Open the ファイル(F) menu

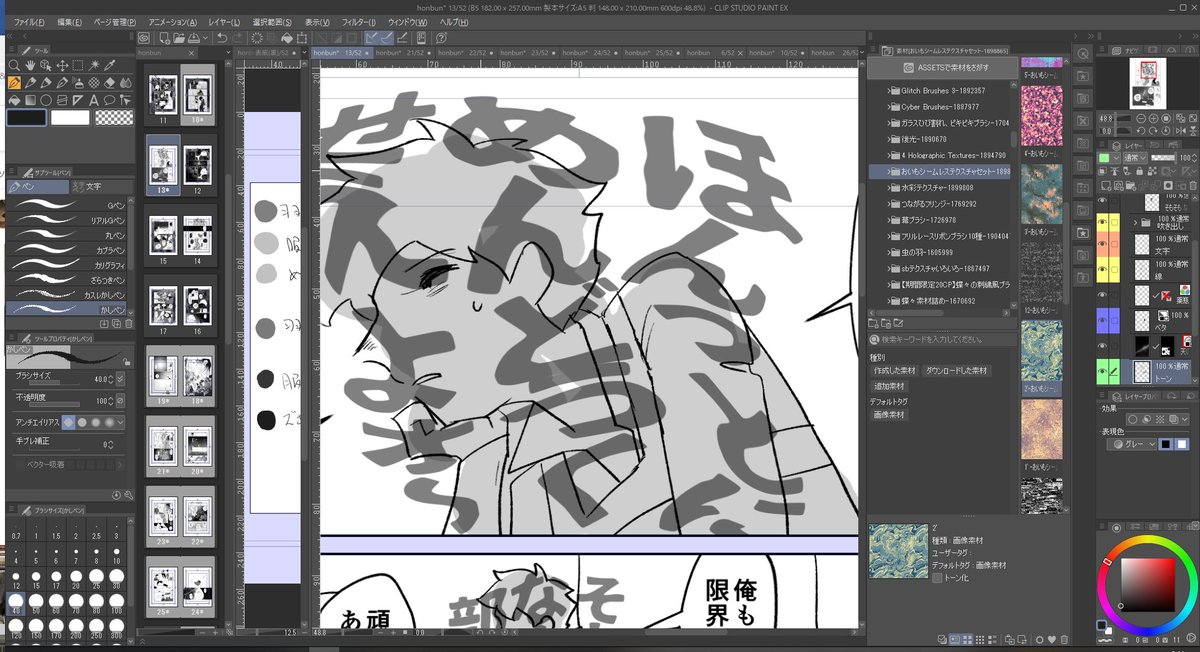(29, 21)
